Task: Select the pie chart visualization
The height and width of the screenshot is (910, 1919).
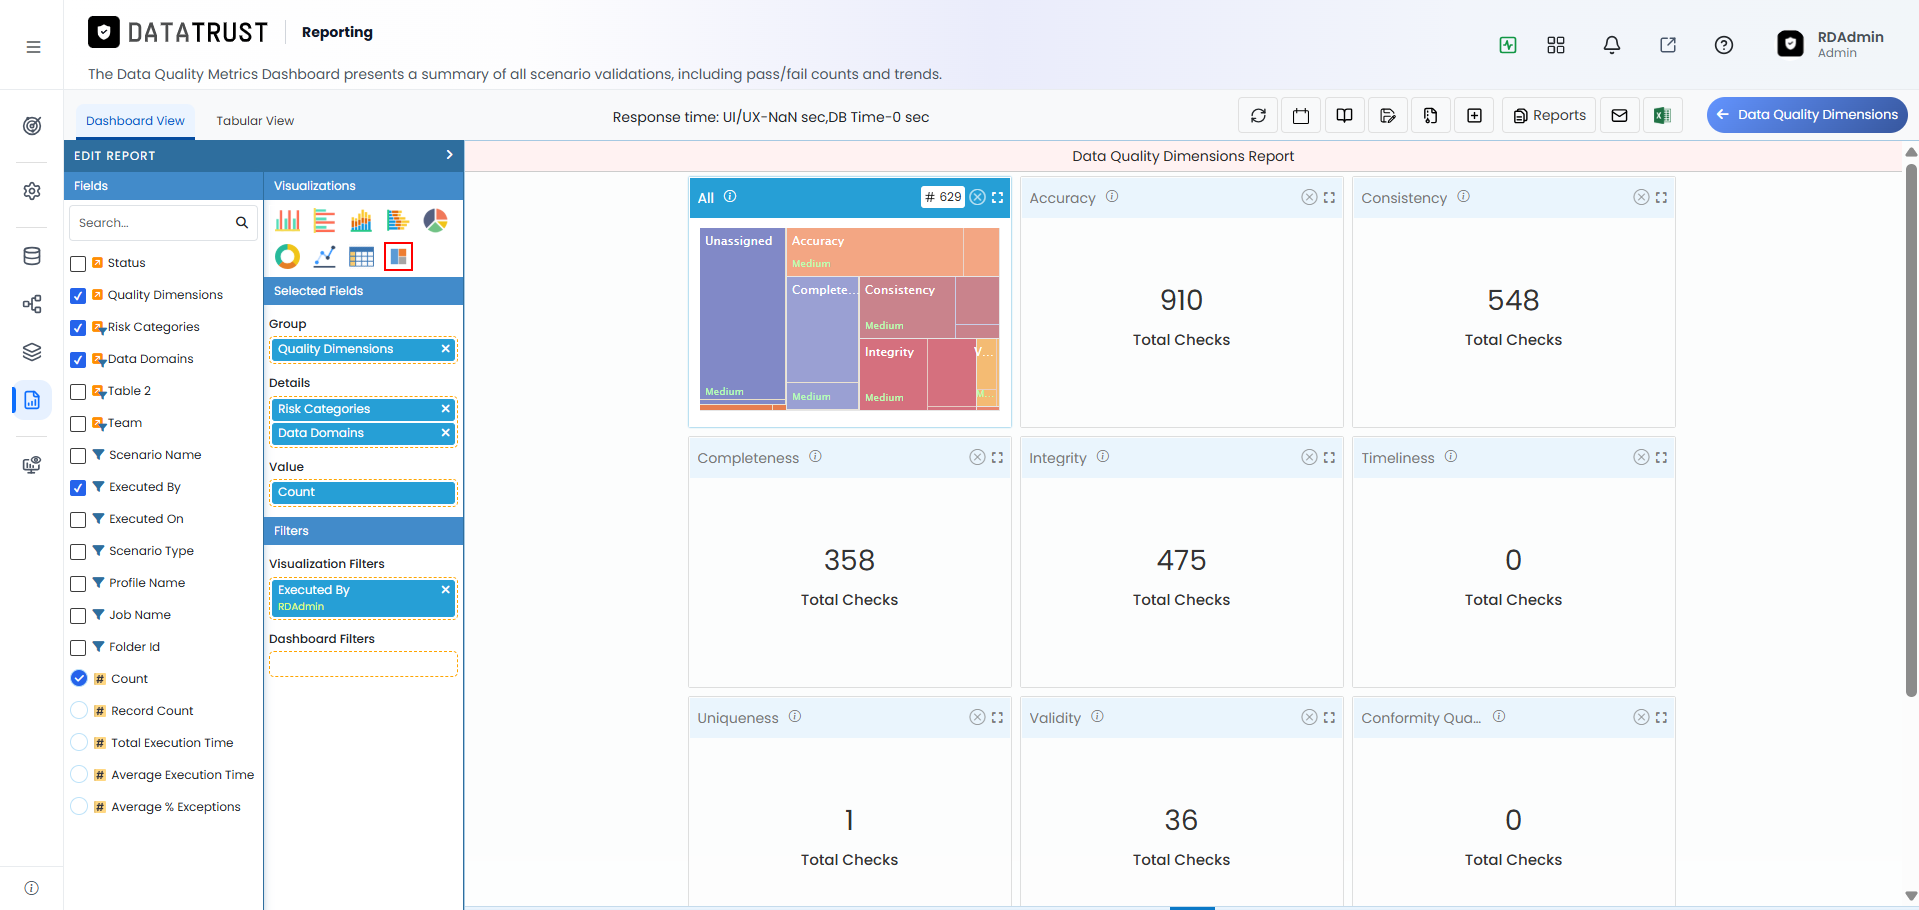Action: [x=435, y=221]
